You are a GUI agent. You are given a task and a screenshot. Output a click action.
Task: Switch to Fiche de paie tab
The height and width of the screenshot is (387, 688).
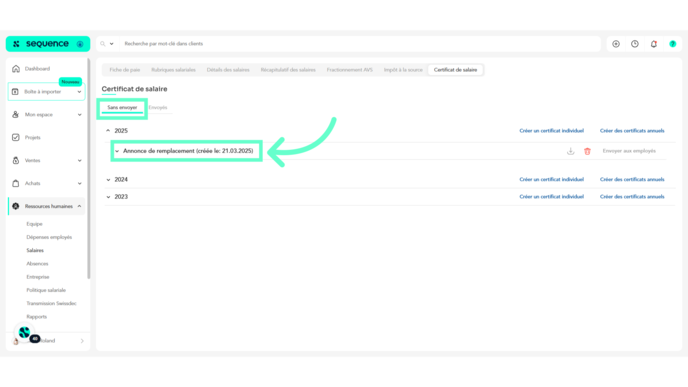click(125, 70)
